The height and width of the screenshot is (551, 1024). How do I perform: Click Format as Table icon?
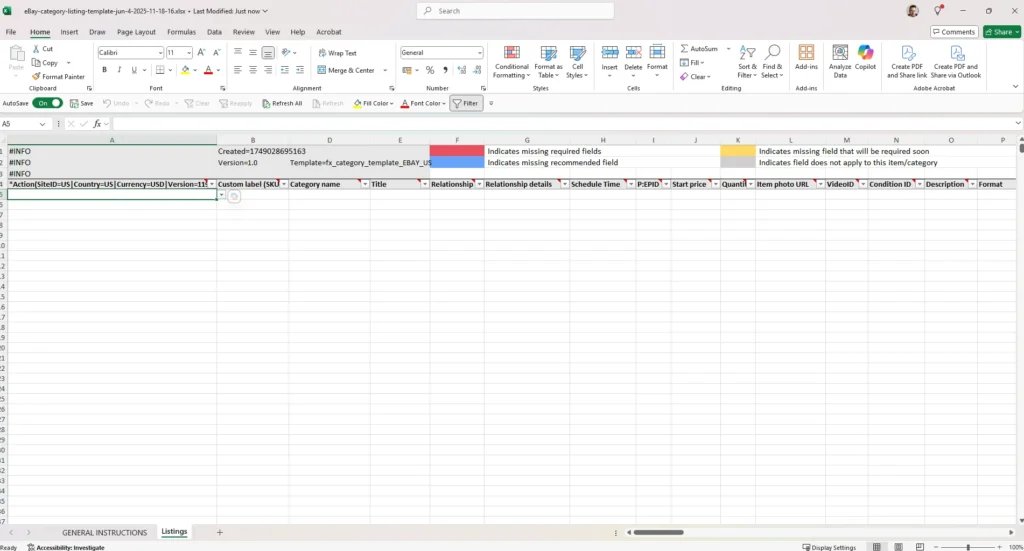tap(548, 62)
